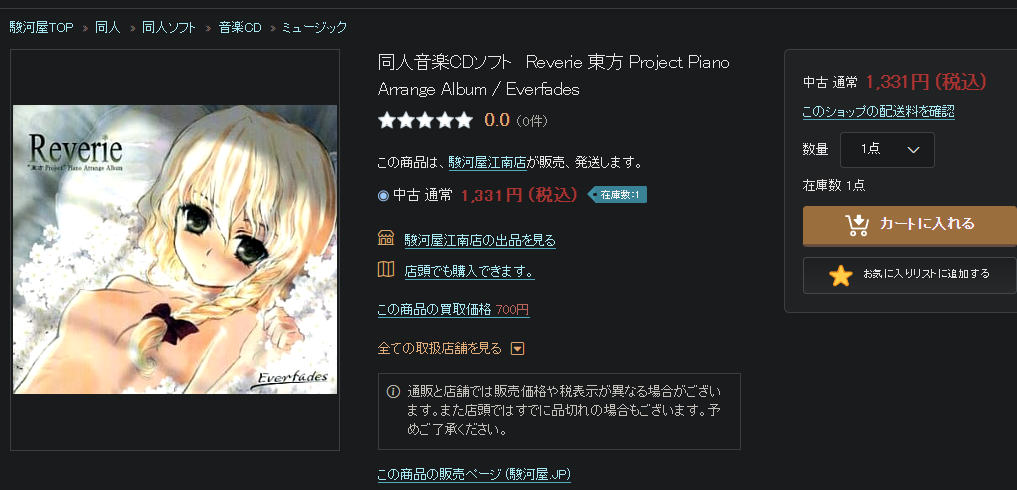This screenshot has width=1017, height=490.
Task: Go to 駿河屋TOP breadcrumb
Action: click(x=42, y=27)
